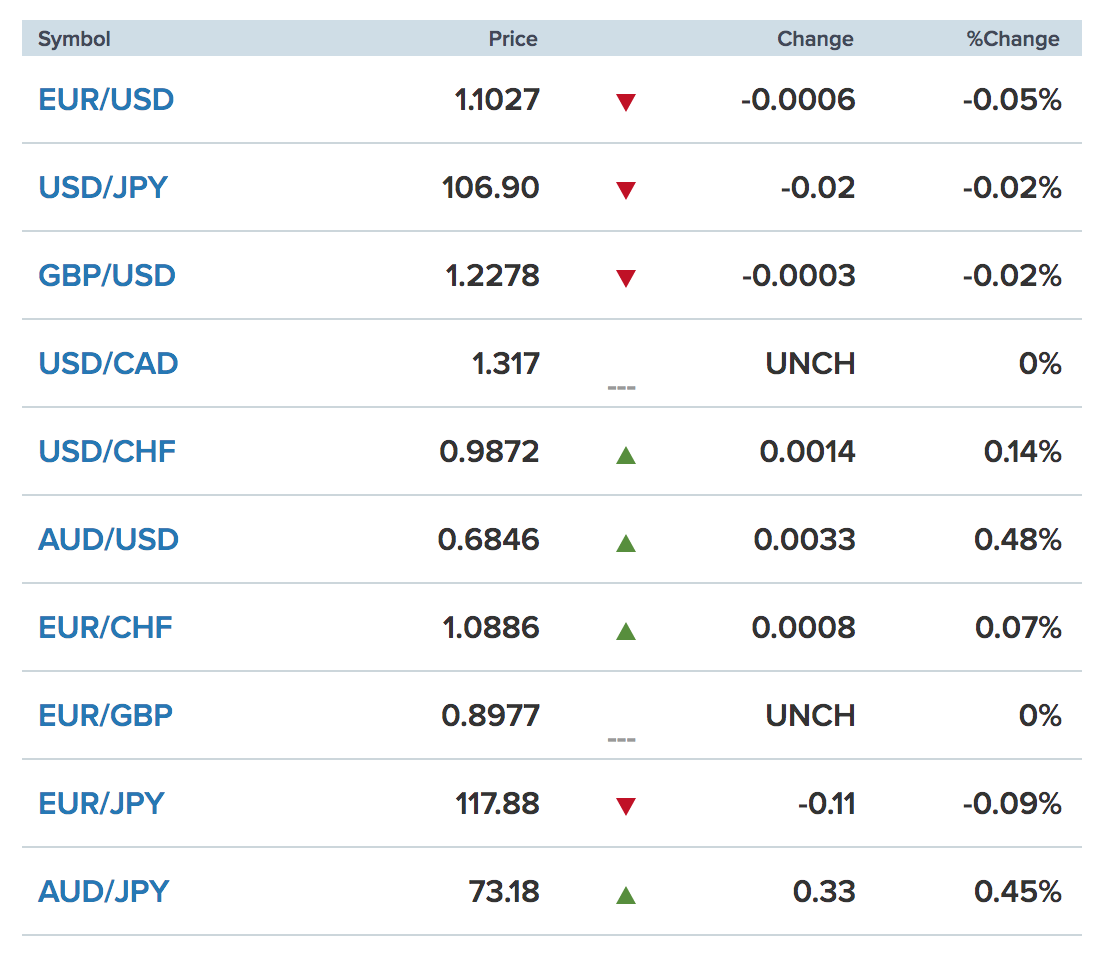
Task: Click the %Change column header
Action: (x=1012, y=39)
